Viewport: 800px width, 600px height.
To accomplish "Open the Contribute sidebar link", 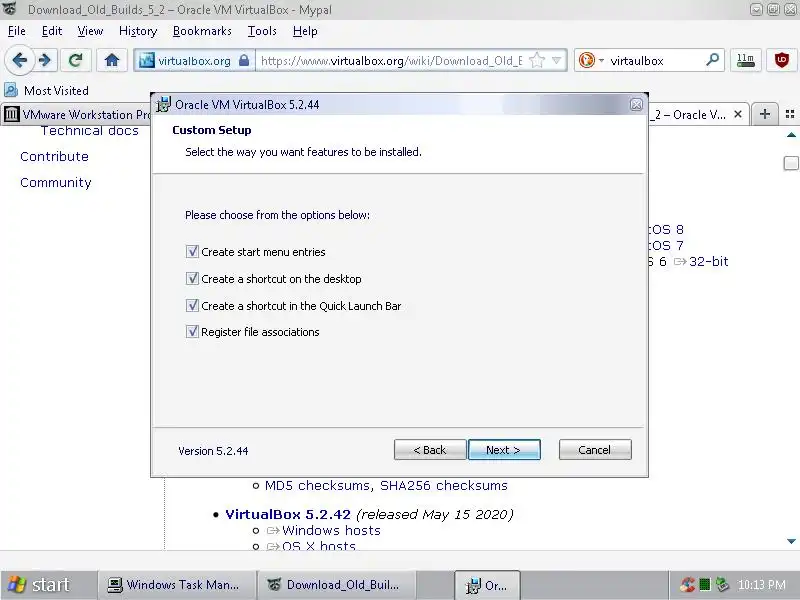I will (54, 157).
